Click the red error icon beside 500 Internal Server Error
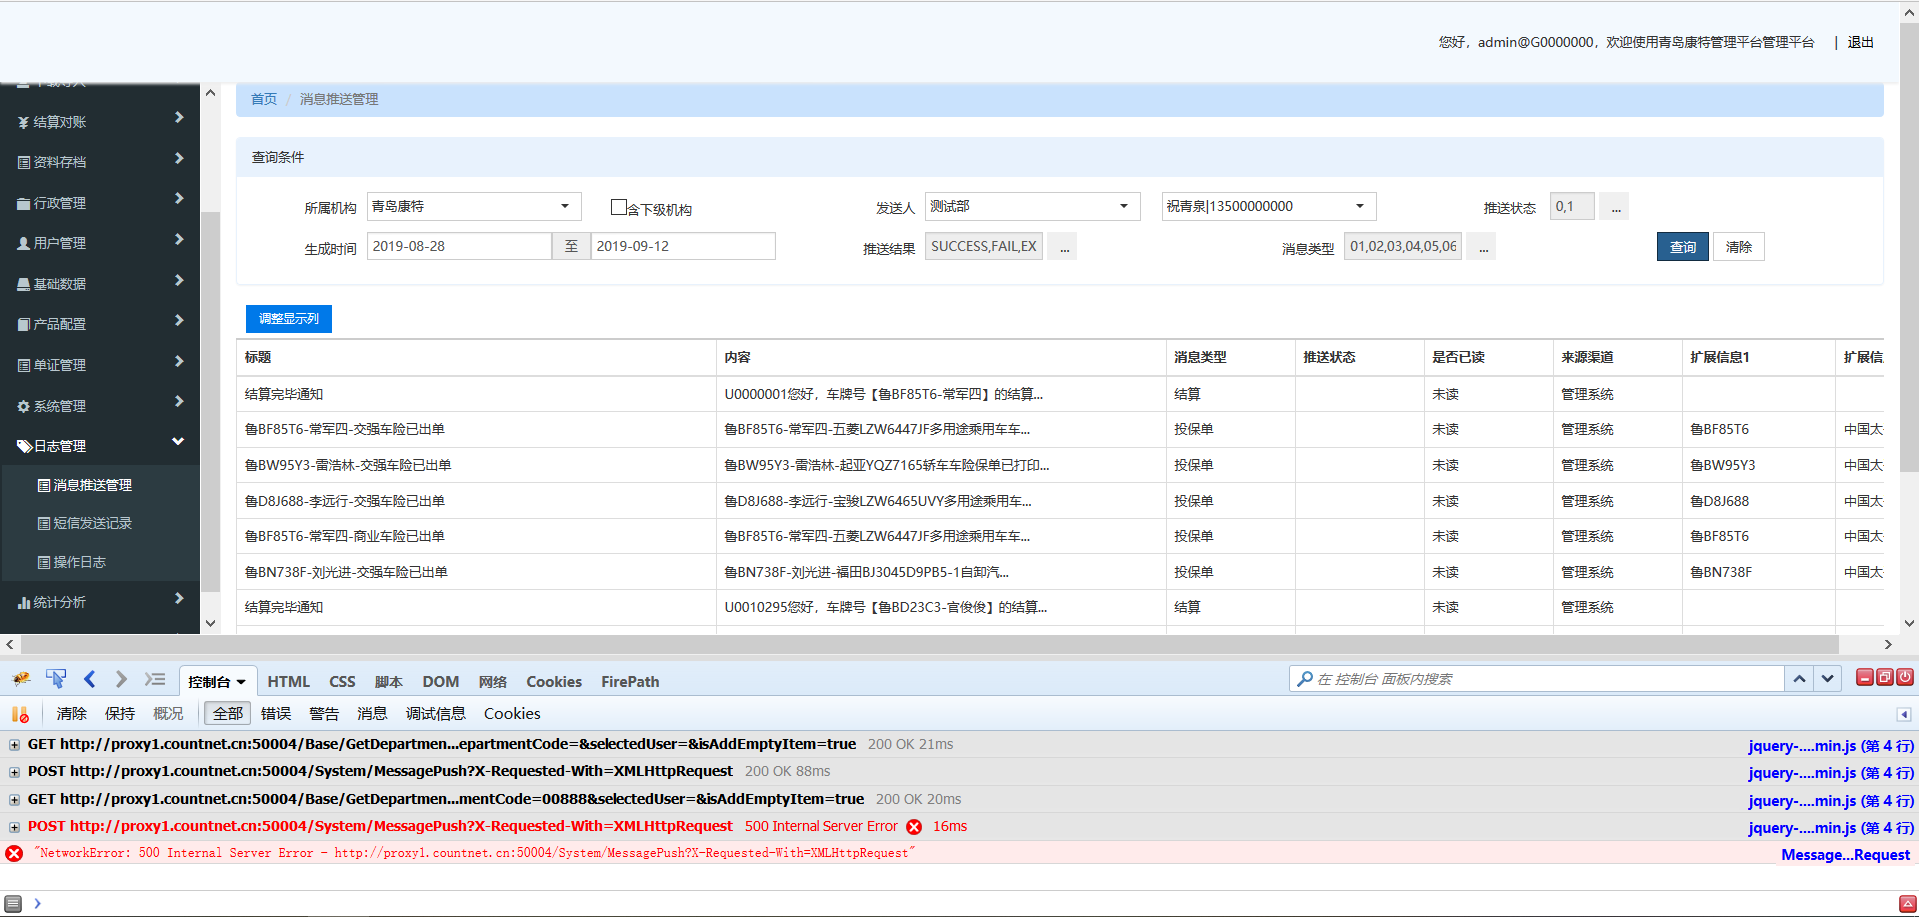This screenshot has width=1919, height=917. coord(914,827)
